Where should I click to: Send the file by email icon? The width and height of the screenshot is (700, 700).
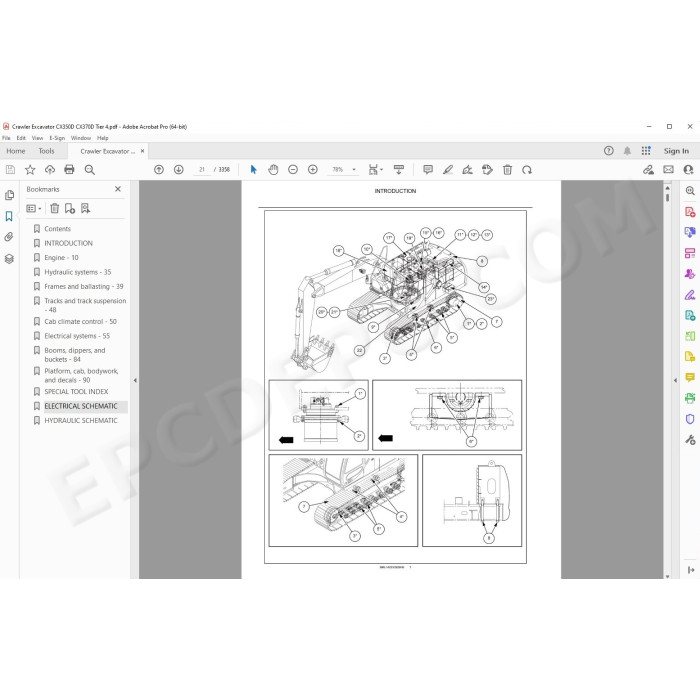pos(668,170)
